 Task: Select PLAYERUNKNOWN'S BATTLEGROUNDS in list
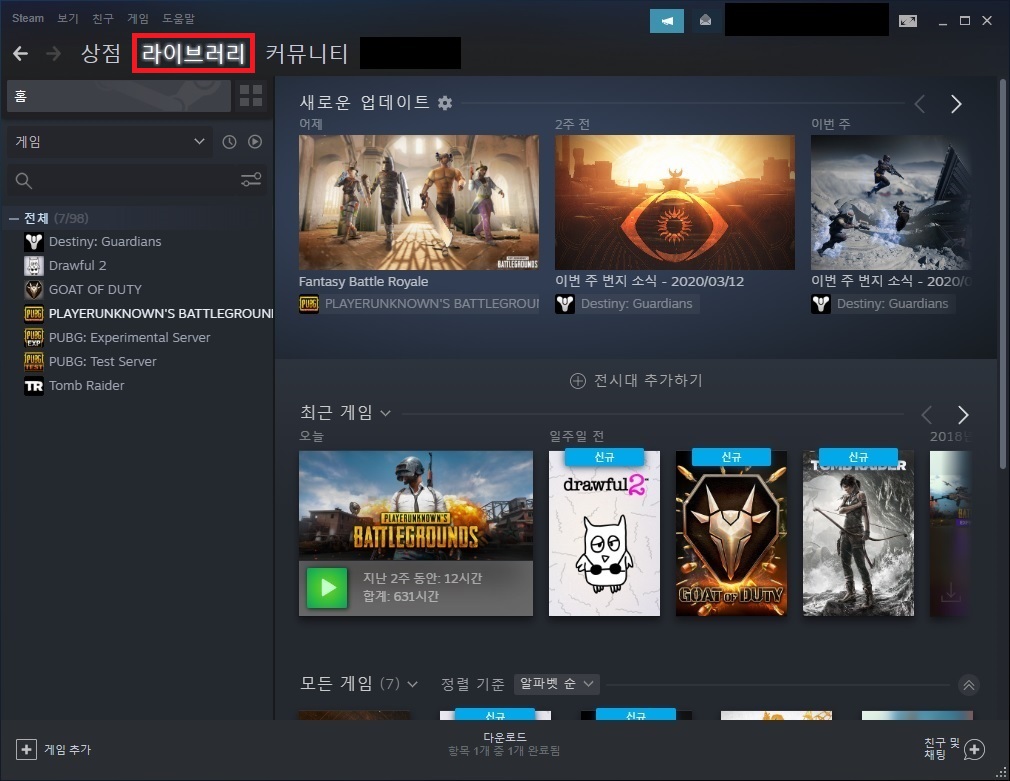tap(161, 314)
